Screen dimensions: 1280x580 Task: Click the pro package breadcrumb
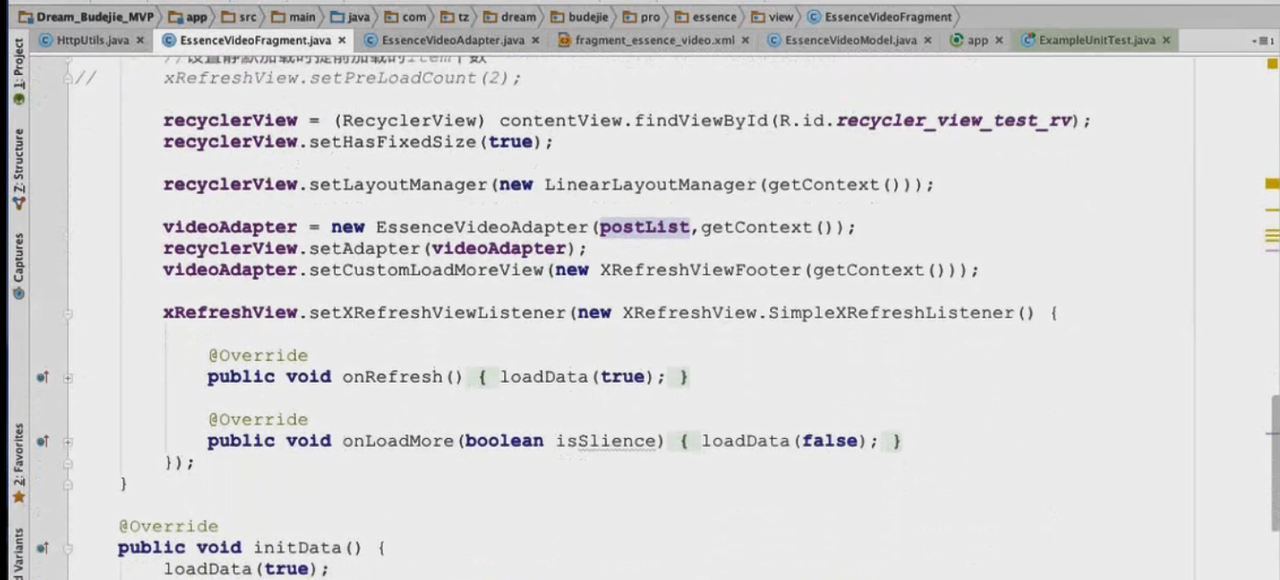pyautogui.click(x=642, y=17)
